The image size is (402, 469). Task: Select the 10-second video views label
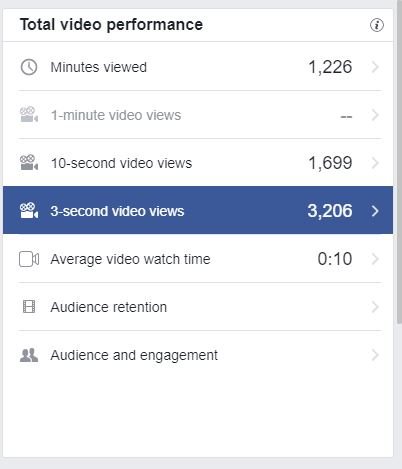coord(121,163)
